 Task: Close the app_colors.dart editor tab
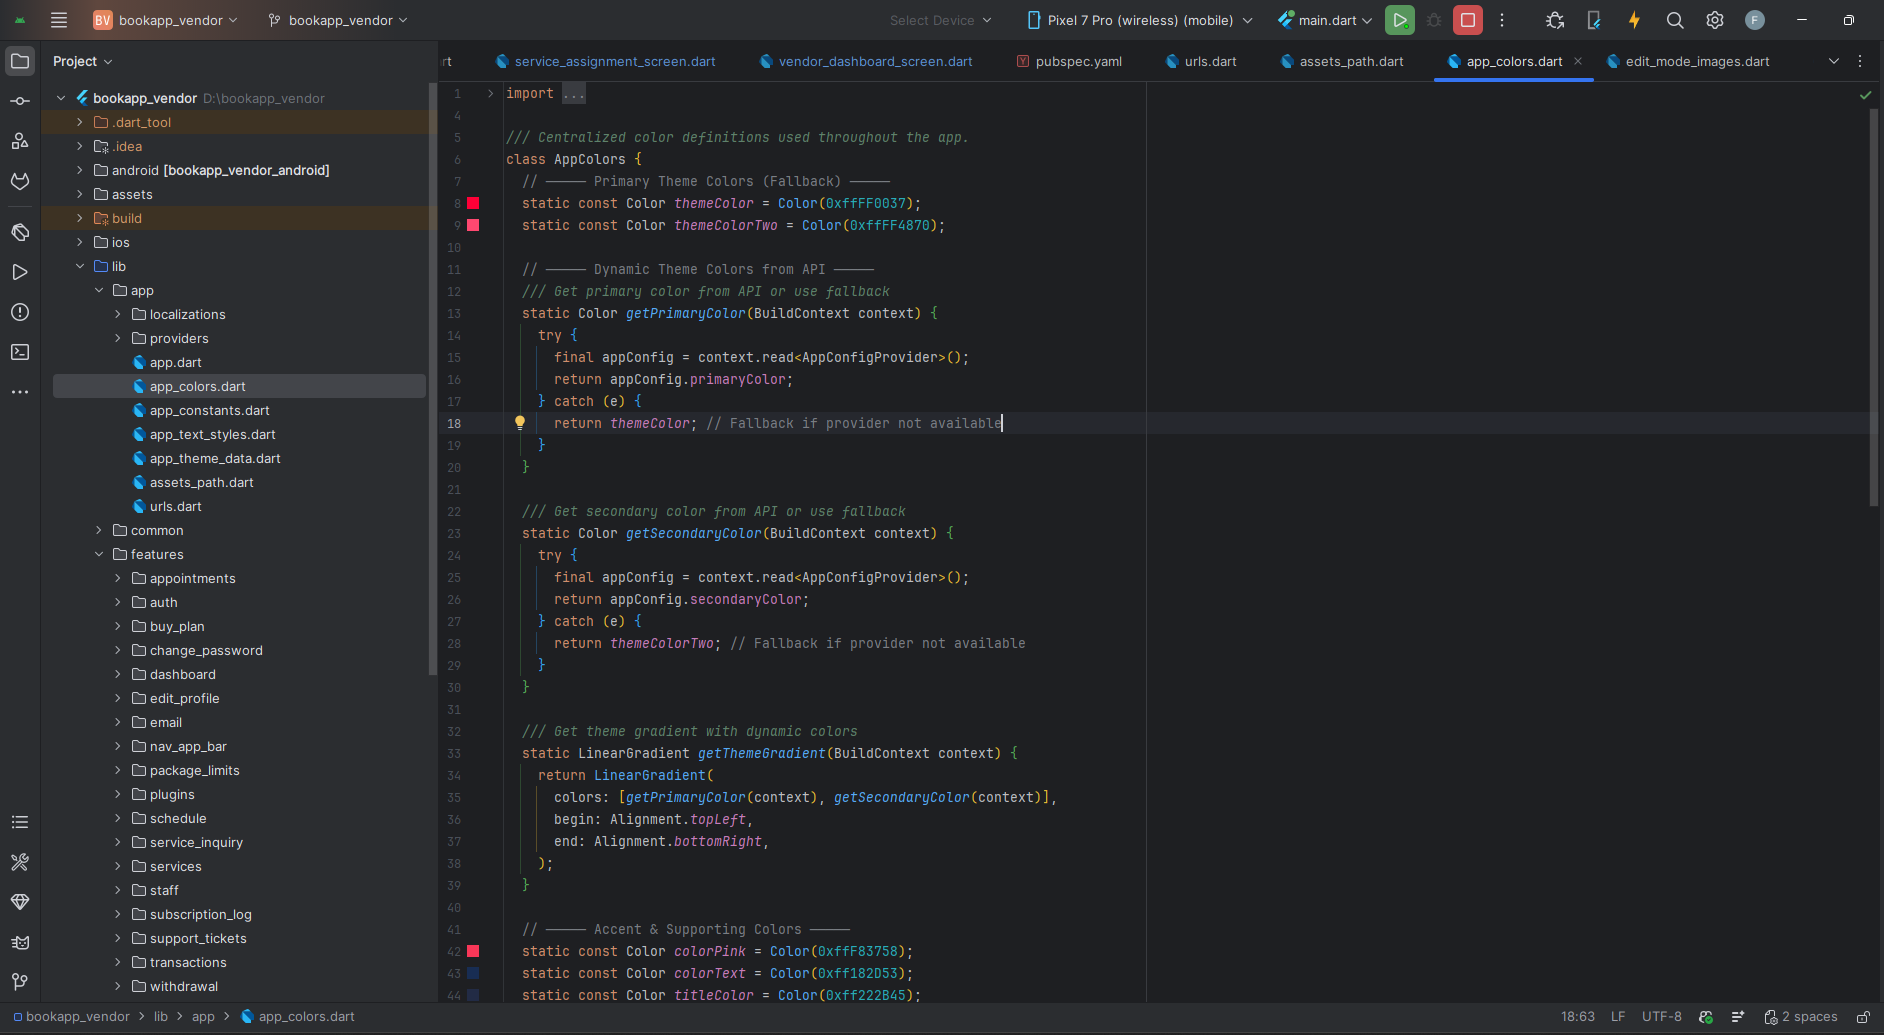[x=1578, y=61]
